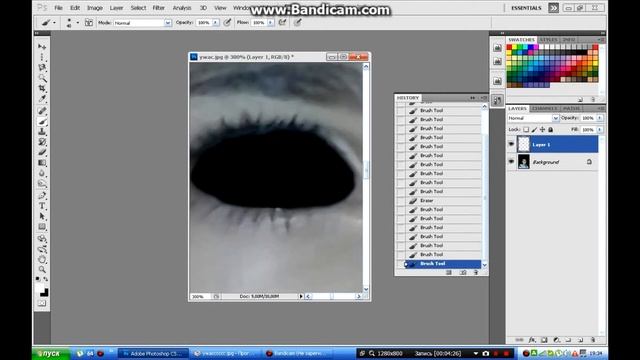Viewport: 640px width, 360px height.
Task: Select the 3D Rotate tool
Action: pyautogui.click(x=42, y=239)
